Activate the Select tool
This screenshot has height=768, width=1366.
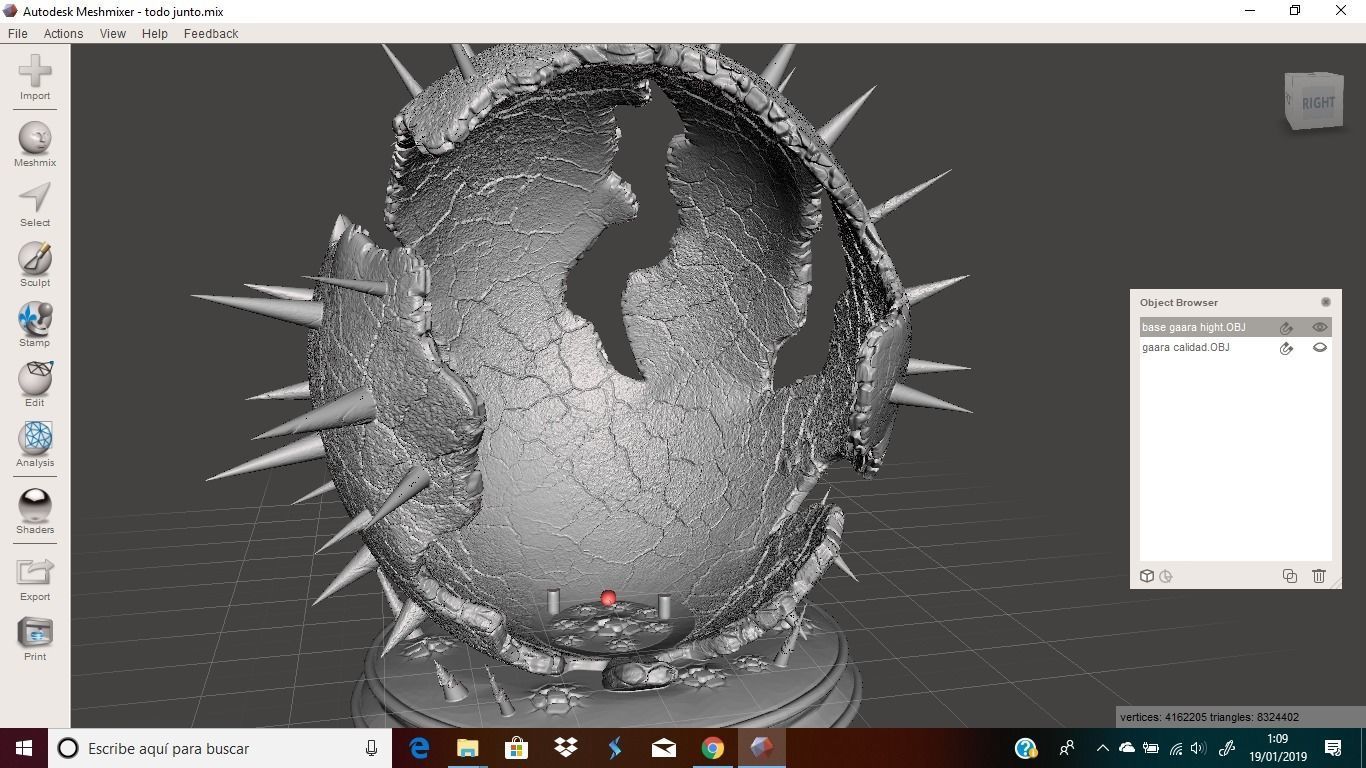point(35,197)
